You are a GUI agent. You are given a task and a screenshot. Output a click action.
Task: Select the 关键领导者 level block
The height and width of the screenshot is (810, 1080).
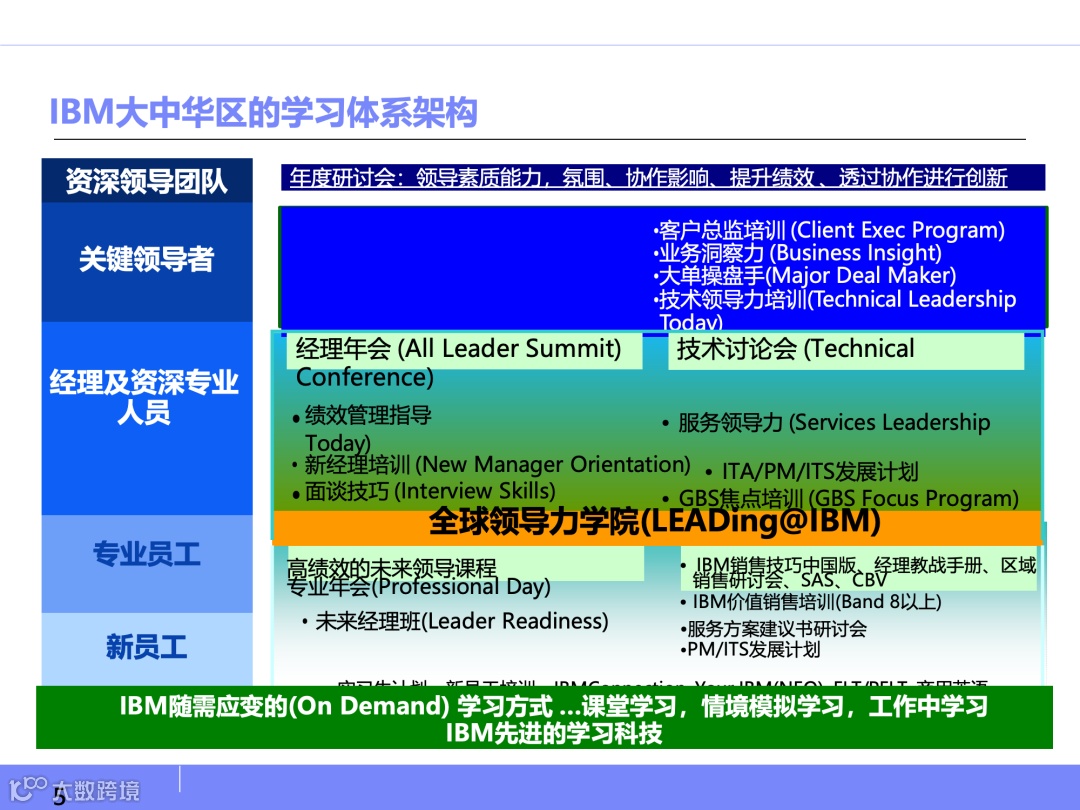point(147,262)
